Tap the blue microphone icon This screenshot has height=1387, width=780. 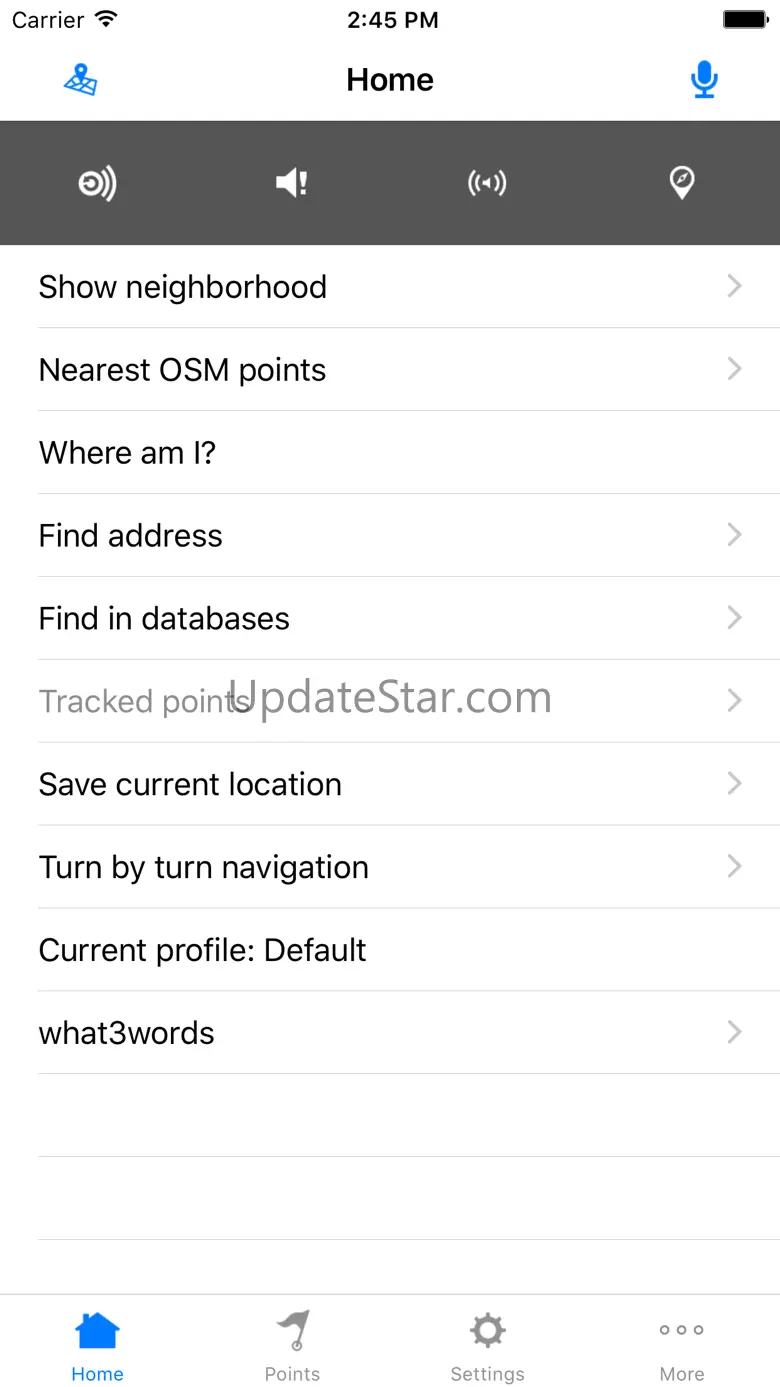[704, 80]
